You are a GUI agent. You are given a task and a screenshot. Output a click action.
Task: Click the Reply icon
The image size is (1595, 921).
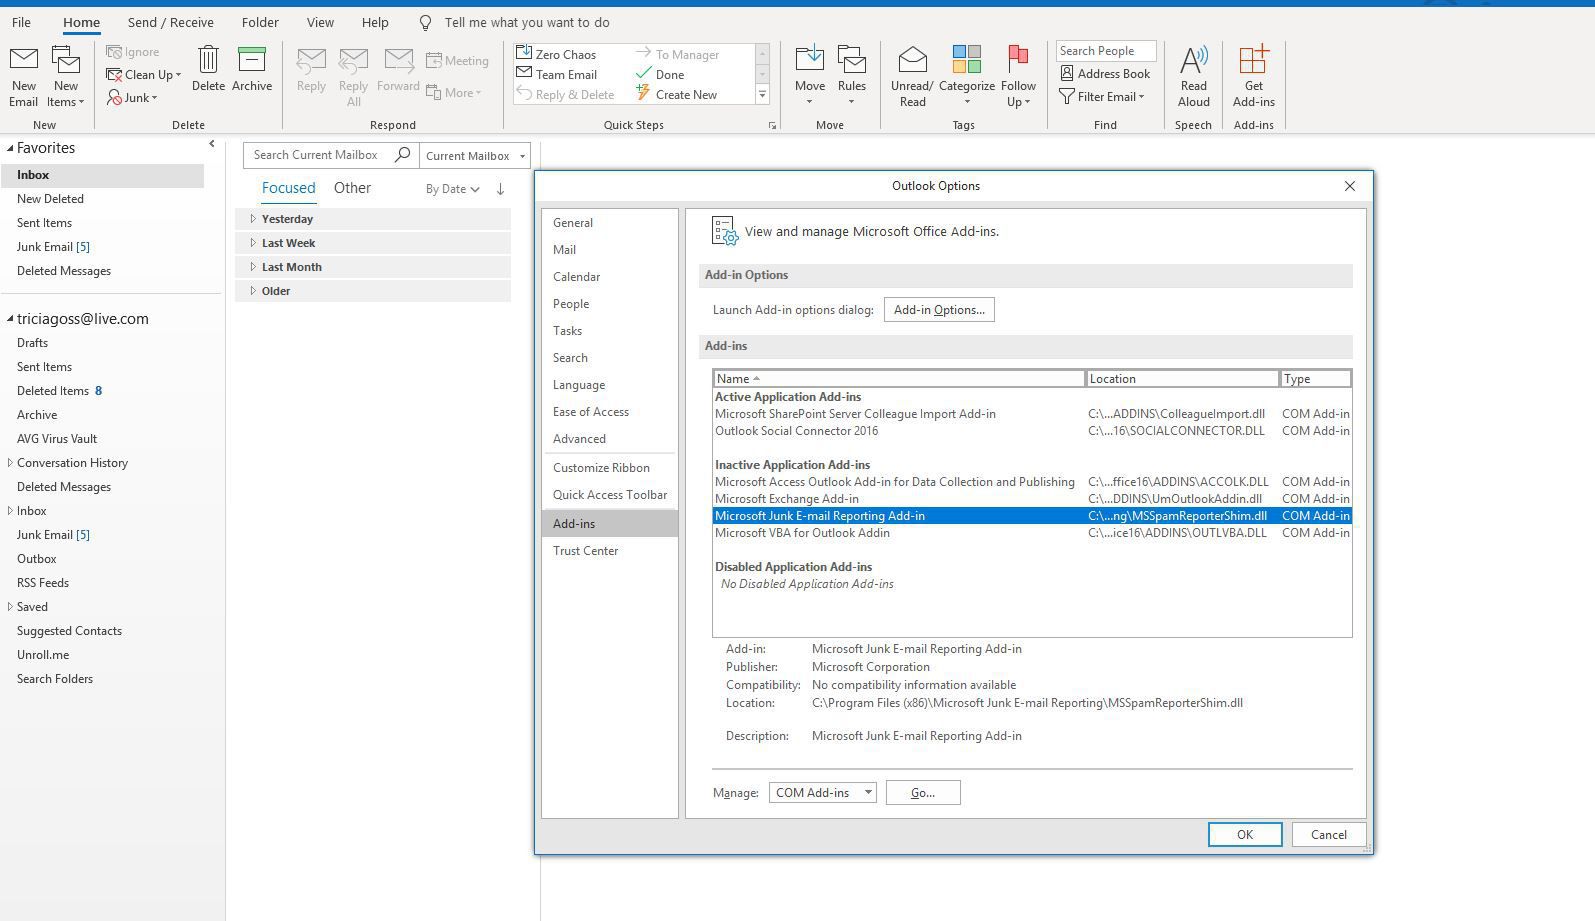click(311, 61)
